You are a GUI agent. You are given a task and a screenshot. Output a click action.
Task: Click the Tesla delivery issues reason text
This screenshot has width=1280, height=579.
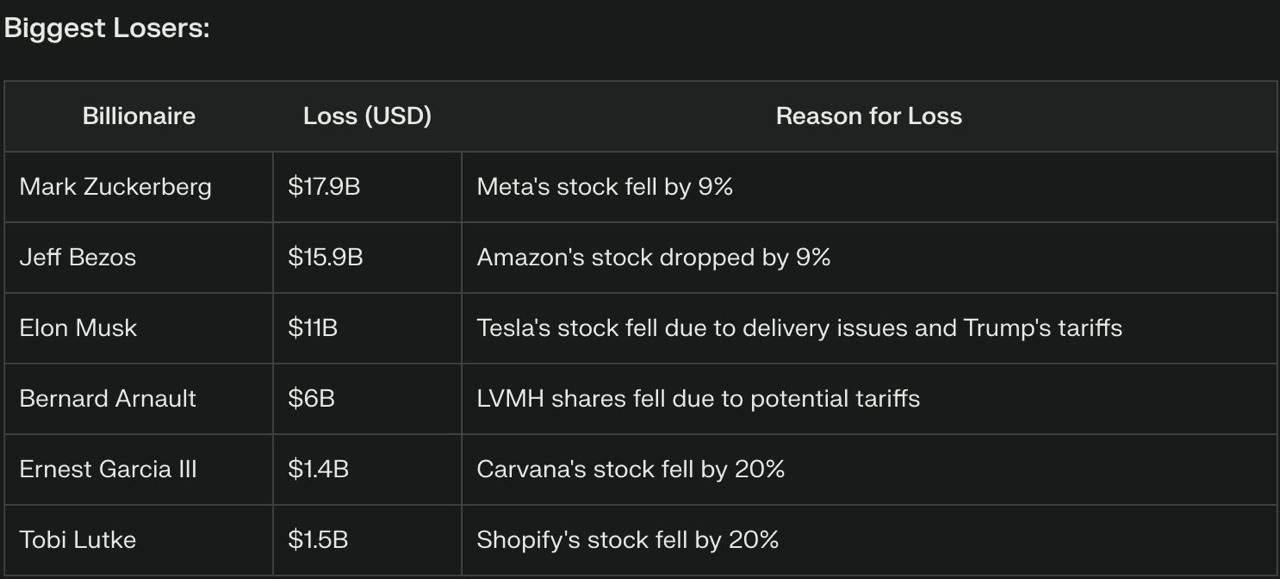[x=799, y=328]
